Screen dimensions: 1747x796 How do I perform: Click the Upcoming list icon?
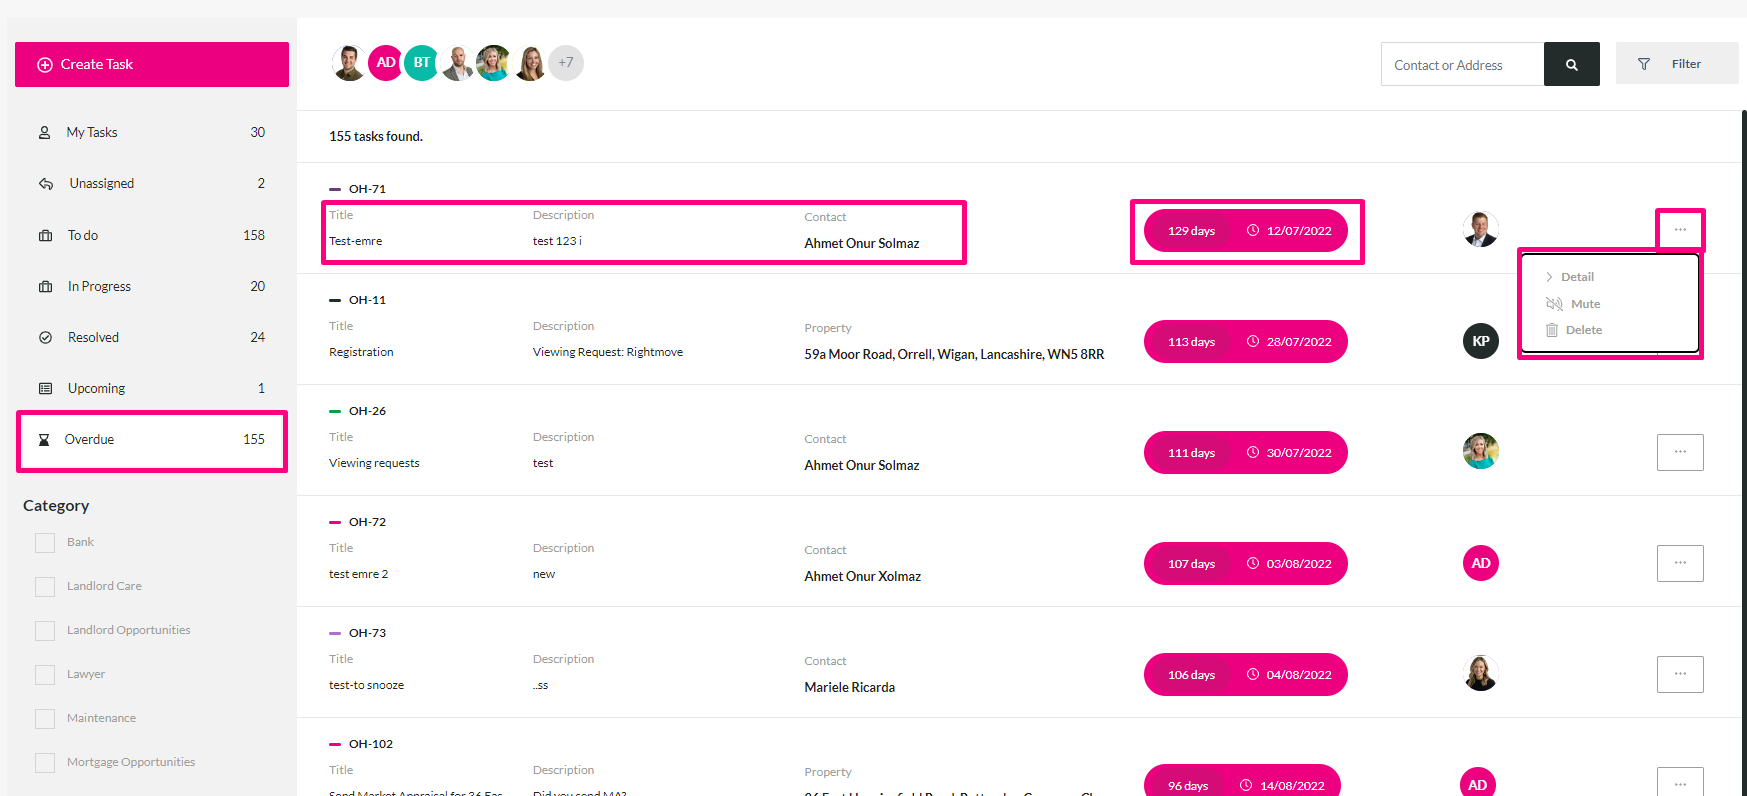[45, 388]
